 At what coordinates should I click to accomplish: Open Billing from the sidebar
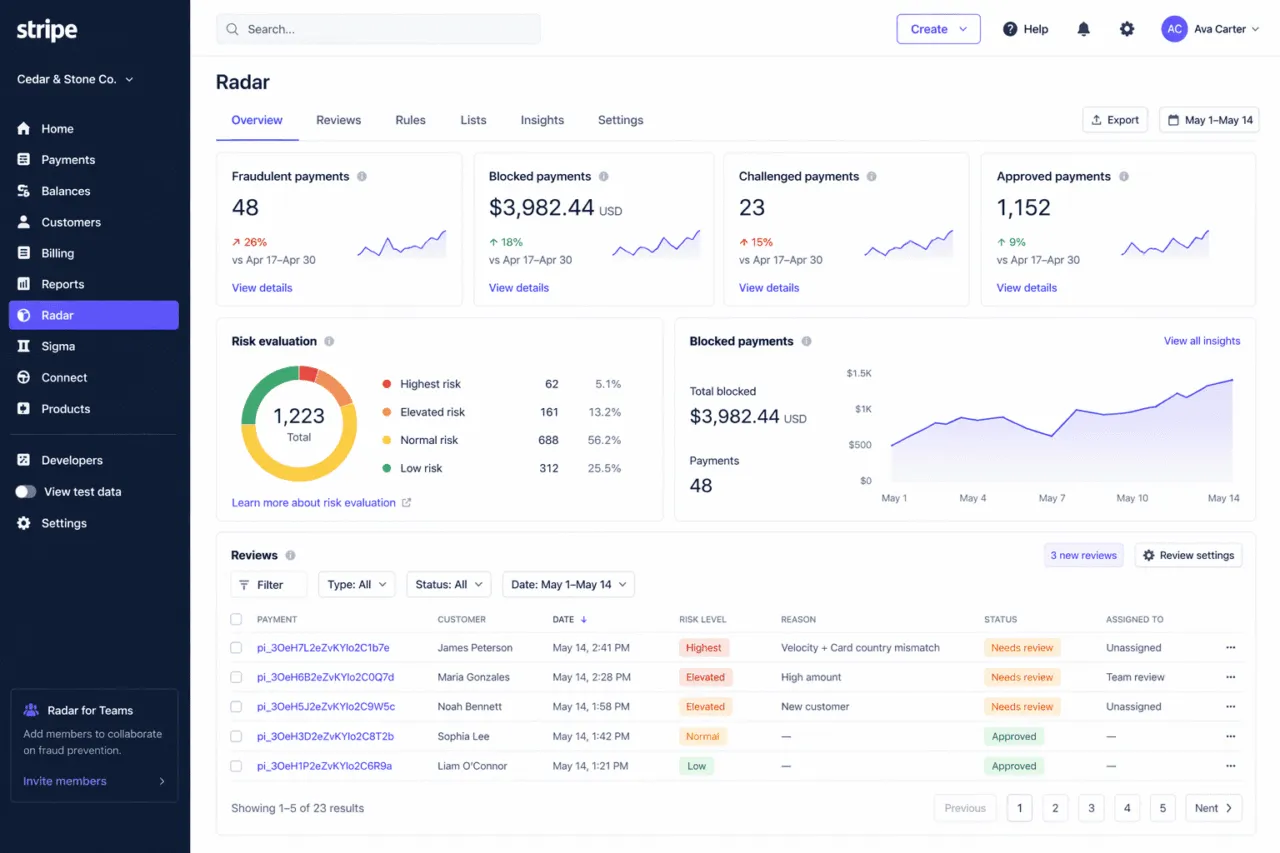coord(94,253)
